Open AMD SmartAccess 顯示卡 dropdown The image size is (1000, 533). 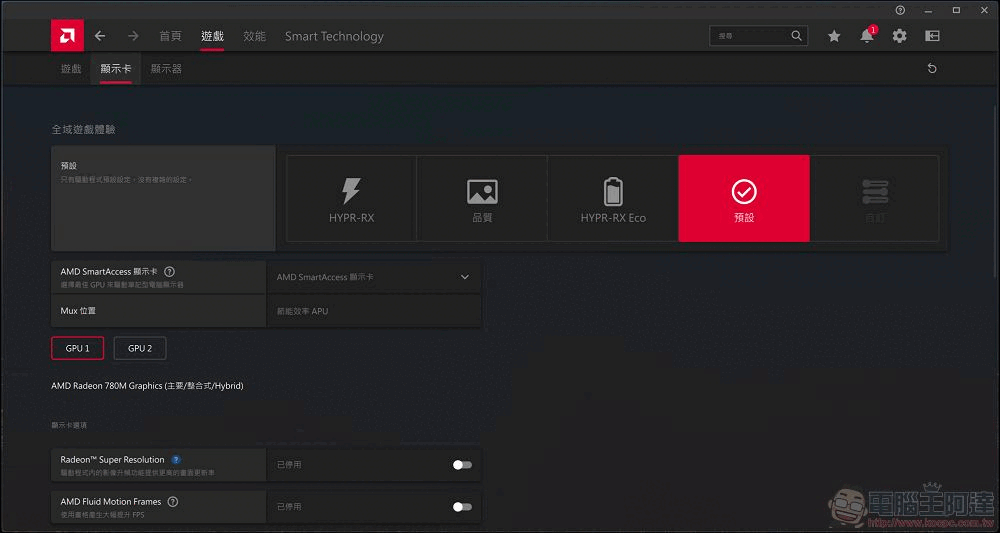[x=374, y=277]
